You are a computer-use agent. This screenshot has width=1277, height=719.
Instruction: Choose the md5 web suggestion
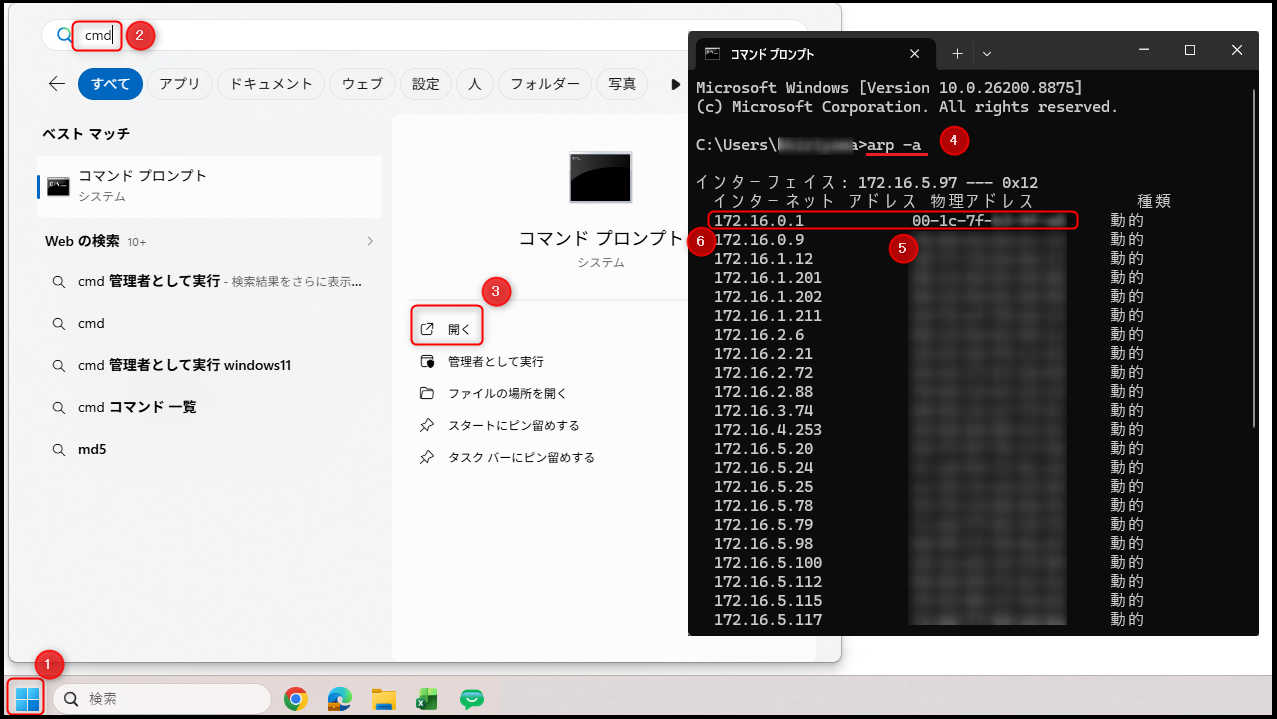coord(209,449)
